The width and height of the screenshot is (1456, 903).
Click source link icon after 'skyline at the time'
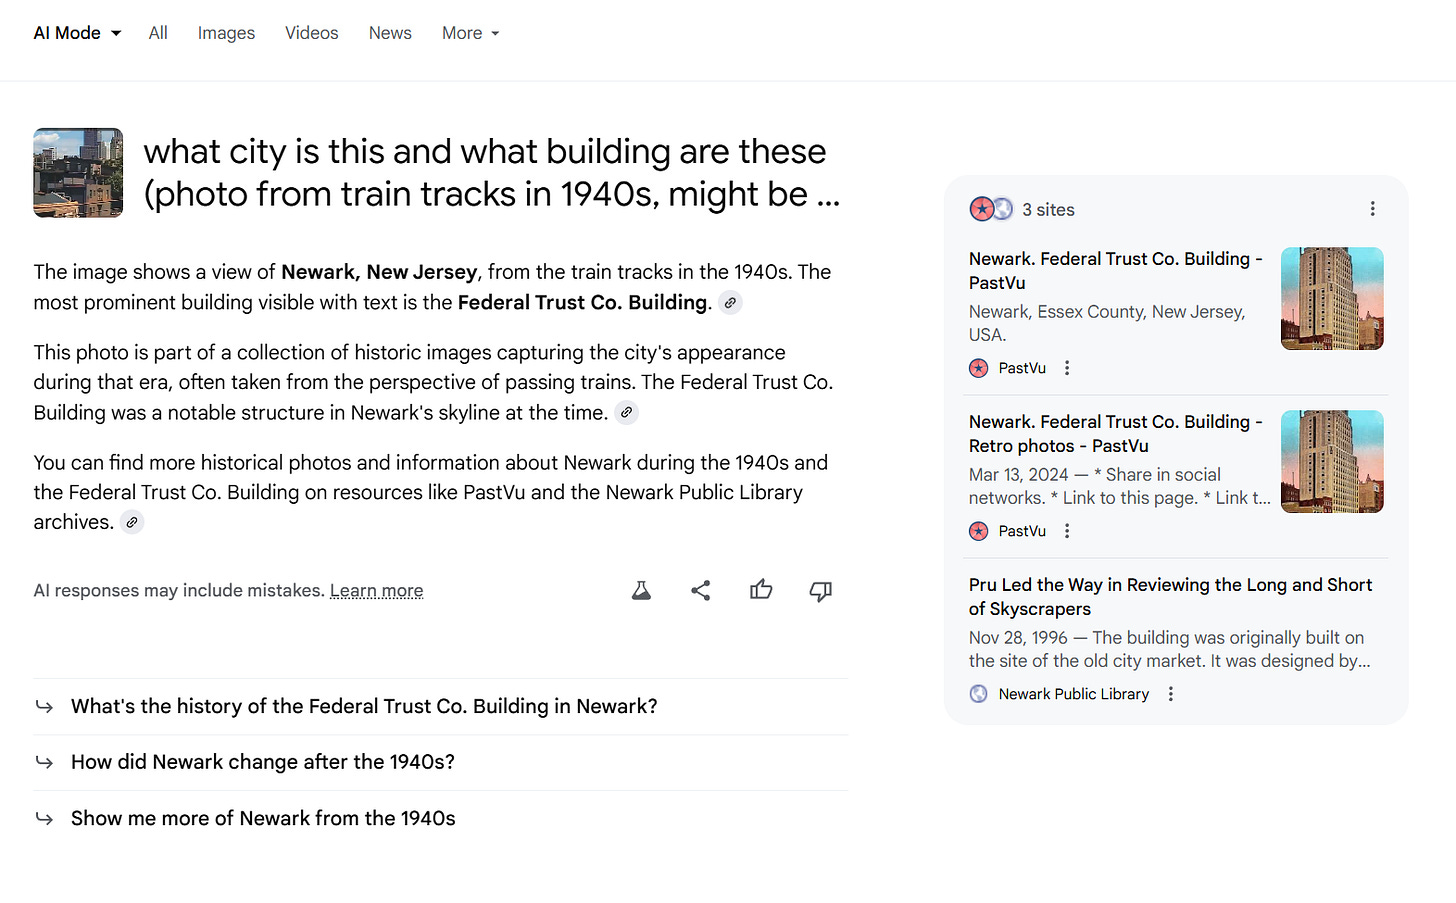click(x=626, y=413)
